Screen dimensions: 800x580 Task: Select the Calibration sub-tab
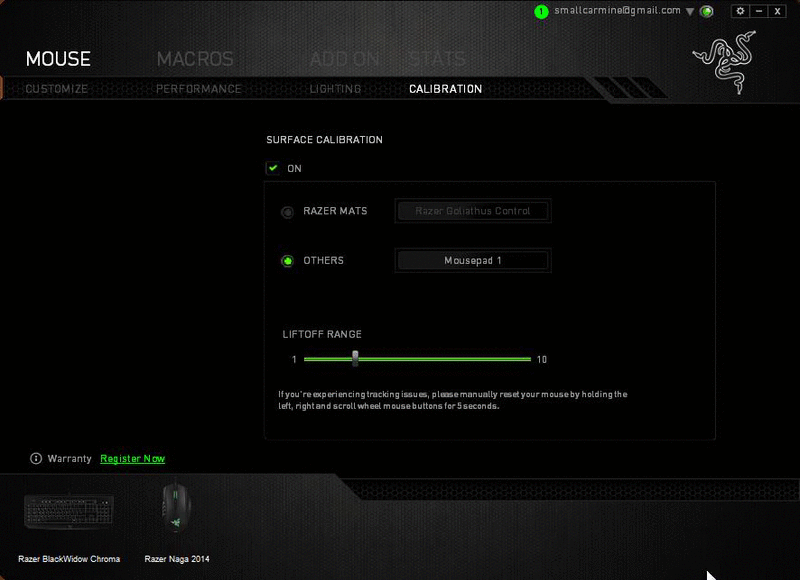(445, 89)
